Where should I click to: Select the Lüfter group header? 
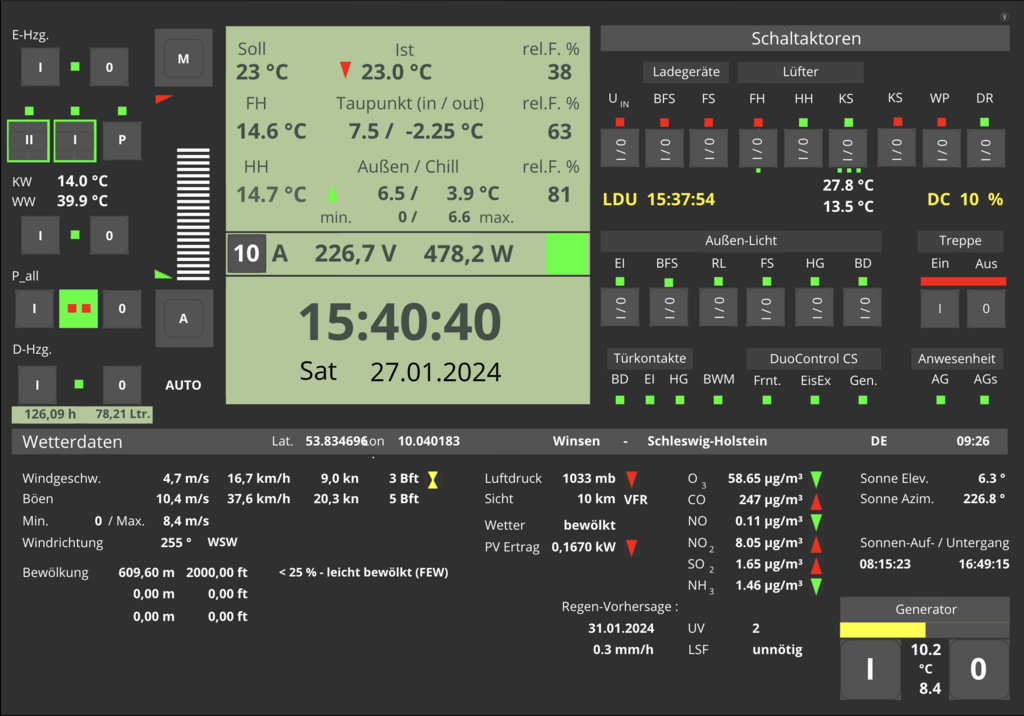coord(800,72)
